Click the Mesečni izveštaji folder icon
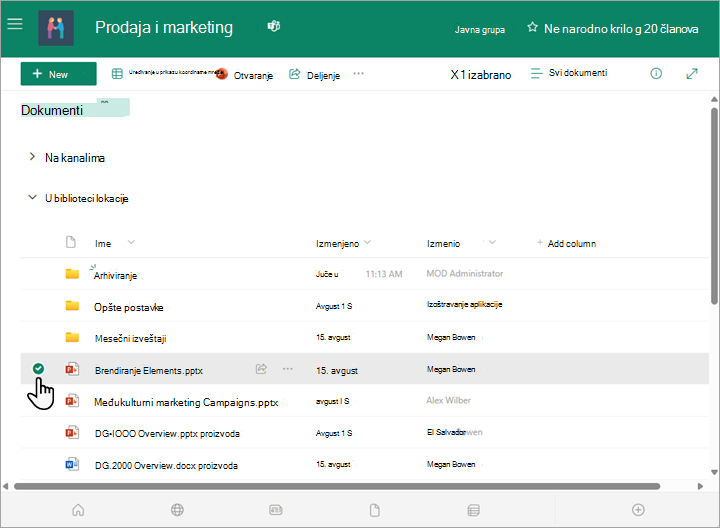 (x=72, y=337)
